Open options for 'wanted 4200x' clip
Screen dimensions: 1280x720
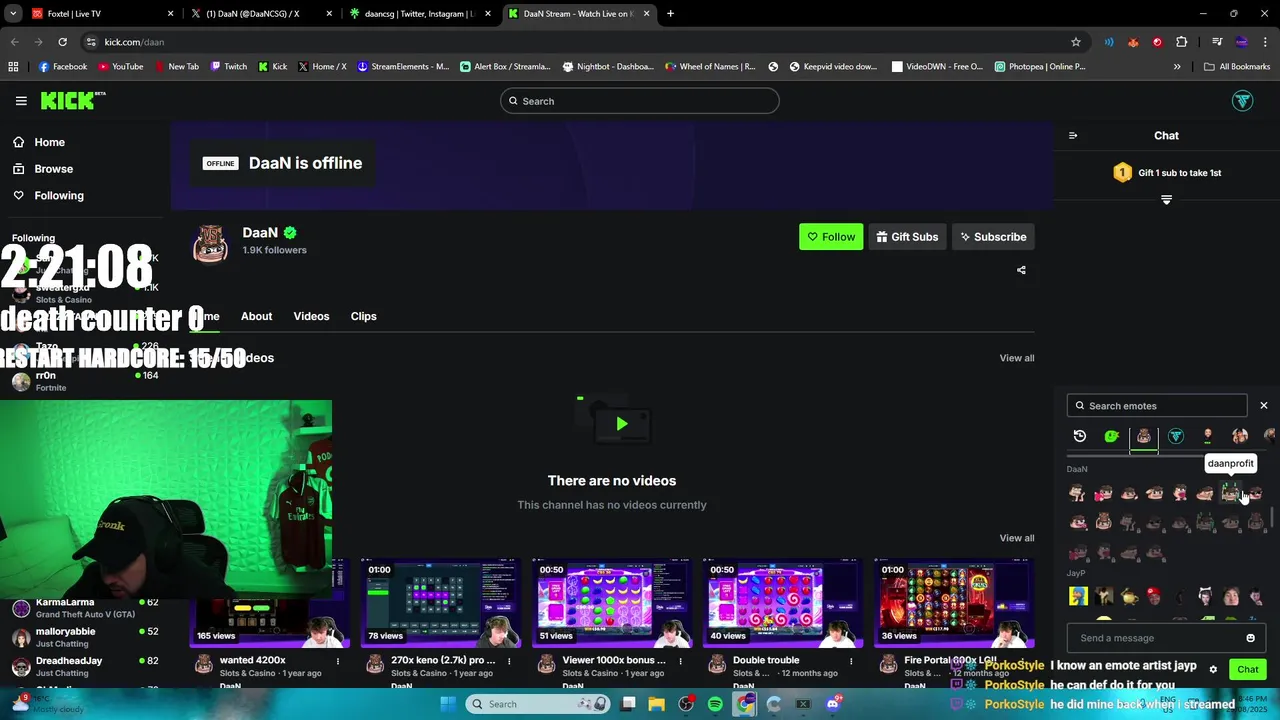pyautogui.click(x=338, y=661)
